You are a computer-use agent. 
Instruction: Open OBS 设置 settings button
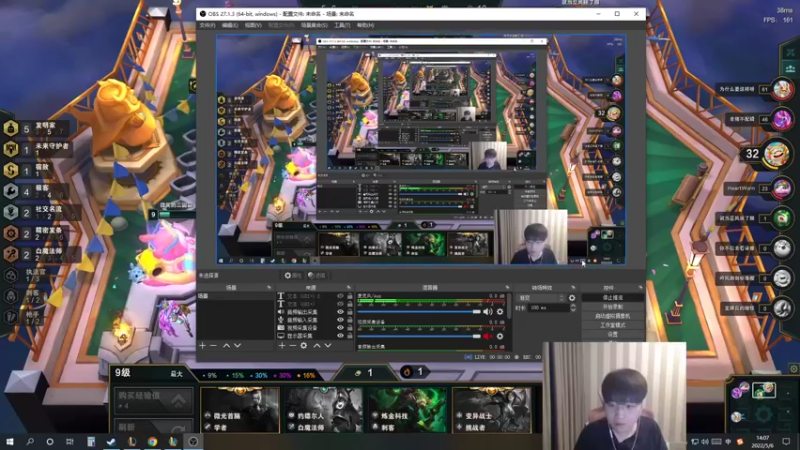(x=613, y=334)
